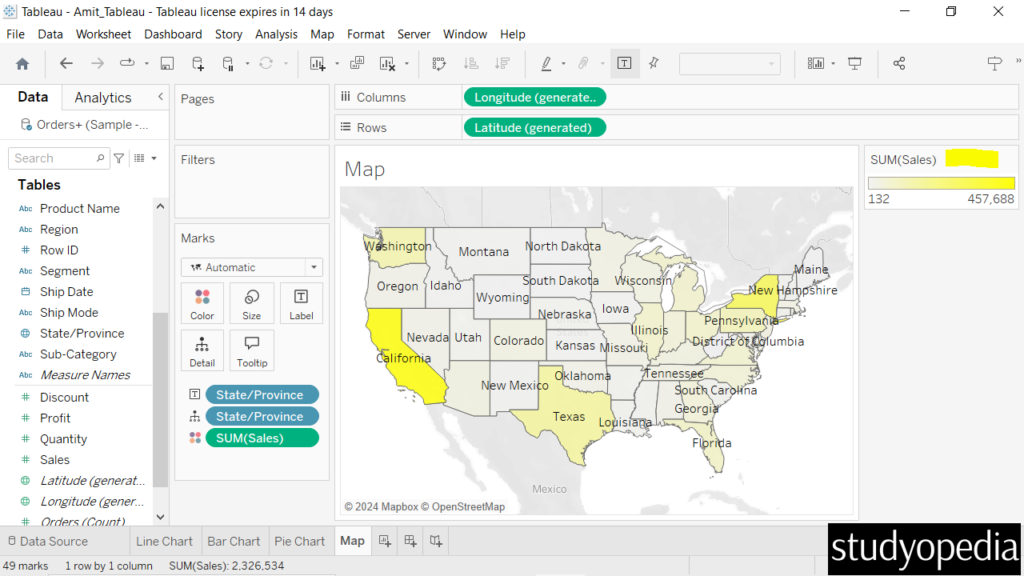
Task: Switch to the Bar Chart sheet tab
Action: point(234,541)
